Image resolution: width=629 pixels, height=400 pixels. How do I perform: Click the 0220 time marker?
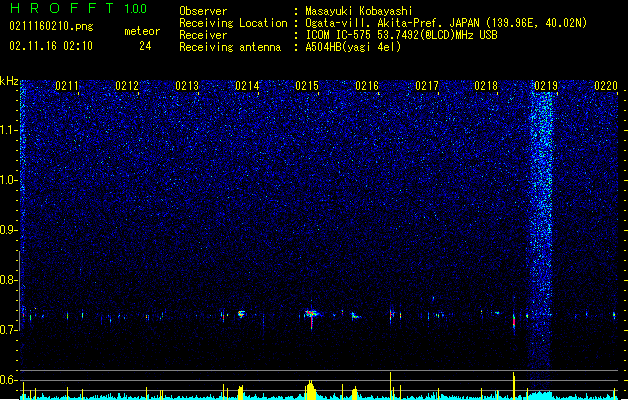pos(606,86)
